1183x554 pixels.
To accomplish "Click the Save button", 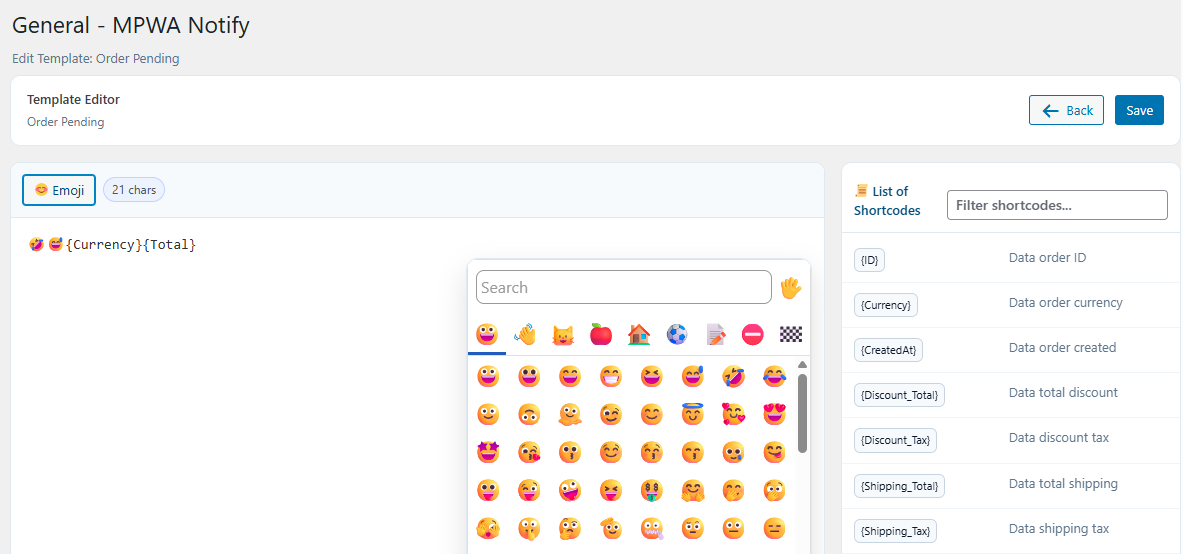I will tap(1139, 110).
